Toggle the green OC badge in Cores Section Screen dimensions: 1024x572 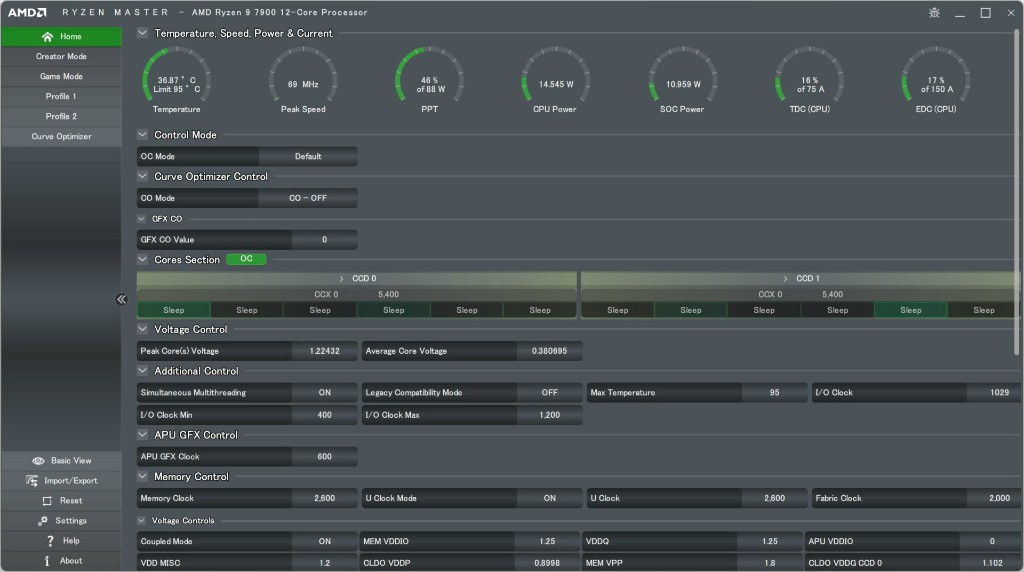point(246,259)
